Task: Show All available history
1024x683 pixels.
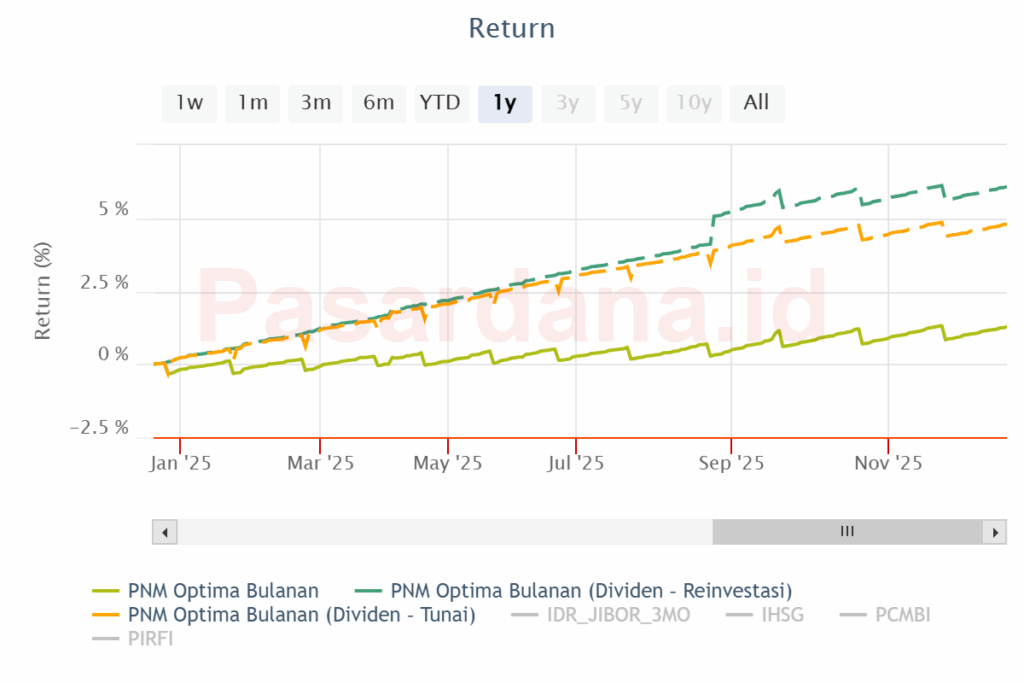Action: [x=757, y=103]
